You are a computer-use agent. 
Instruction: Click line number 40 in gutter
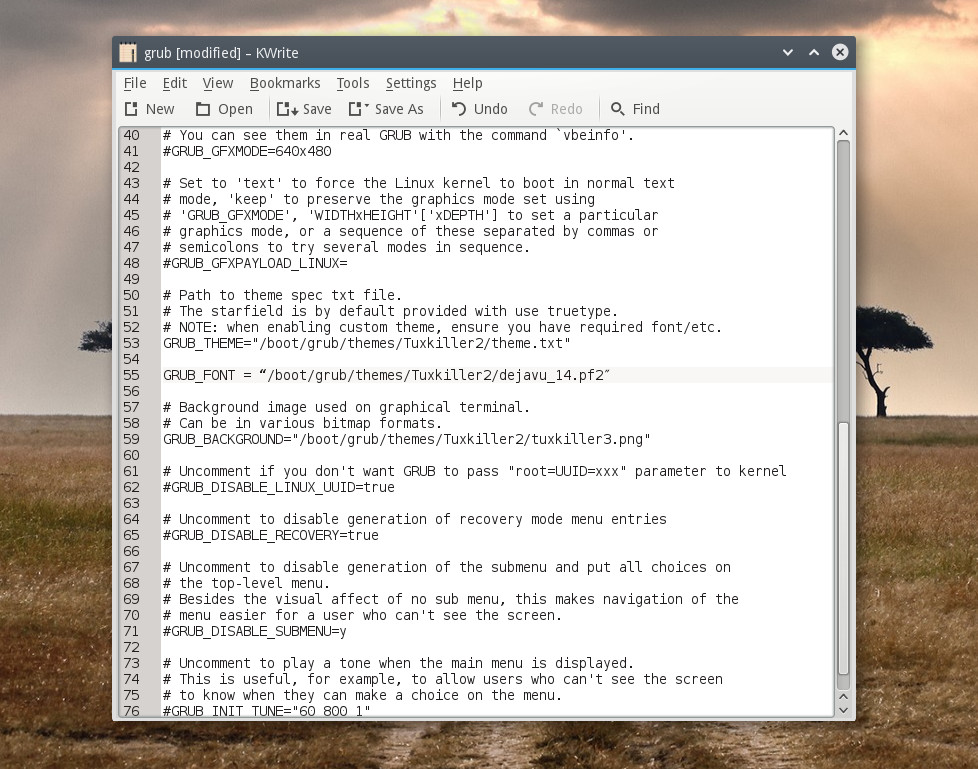132,135
